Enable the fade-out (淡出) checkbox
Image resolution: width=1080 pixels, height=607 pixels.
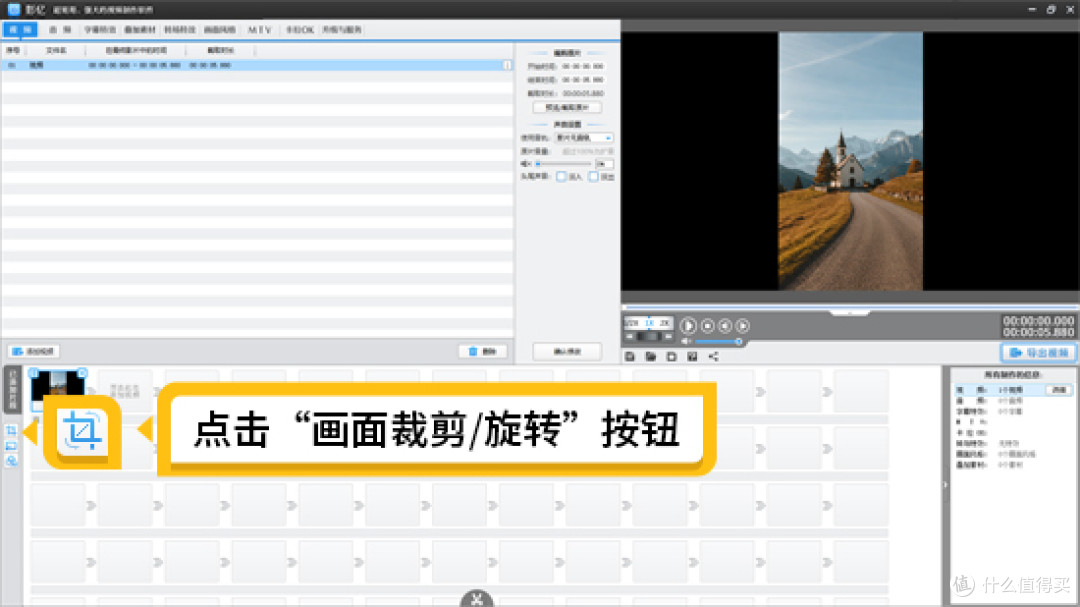pyautogui.click(x=593, y=177)
